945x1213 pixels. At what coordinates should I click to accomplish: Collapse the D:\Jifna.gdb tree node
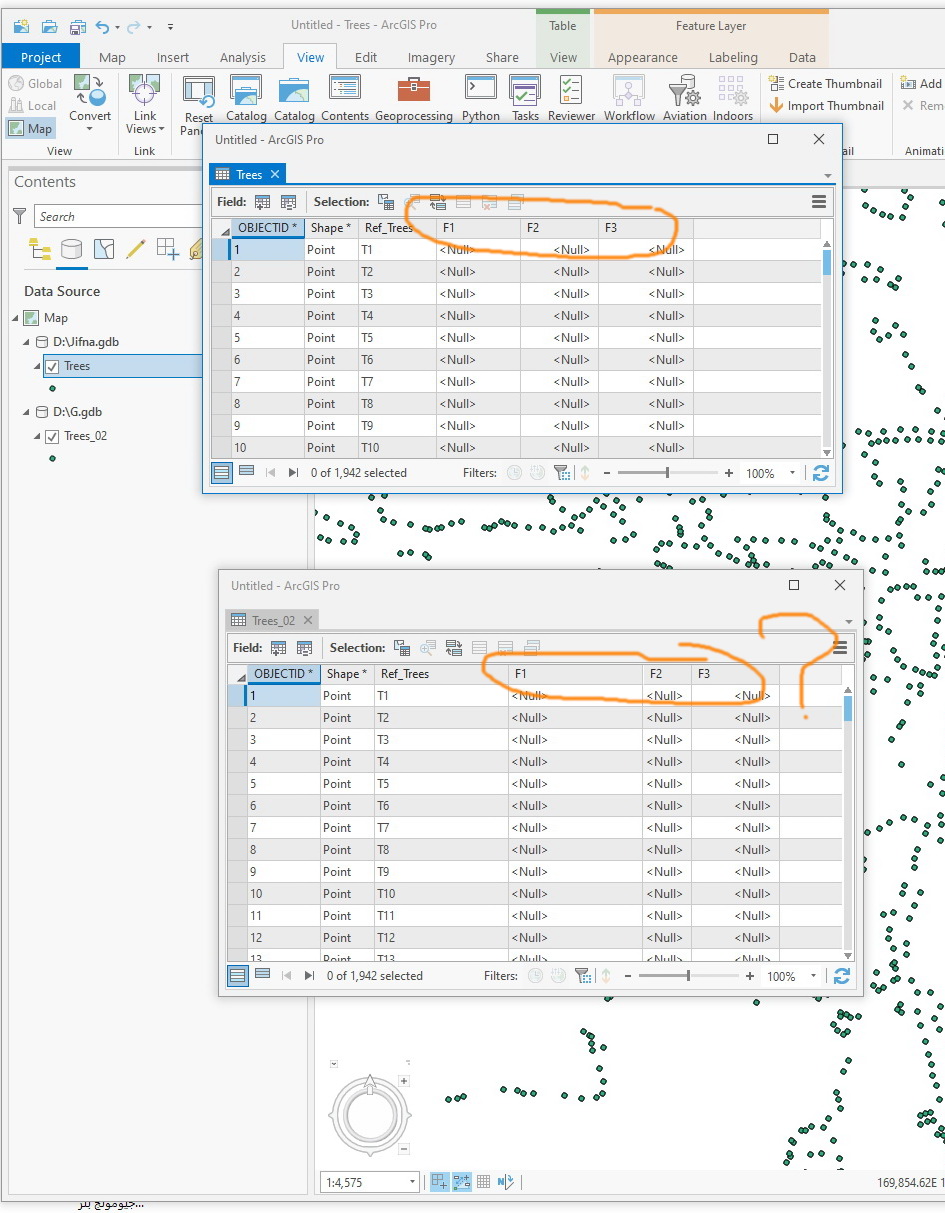coord(27,342)
